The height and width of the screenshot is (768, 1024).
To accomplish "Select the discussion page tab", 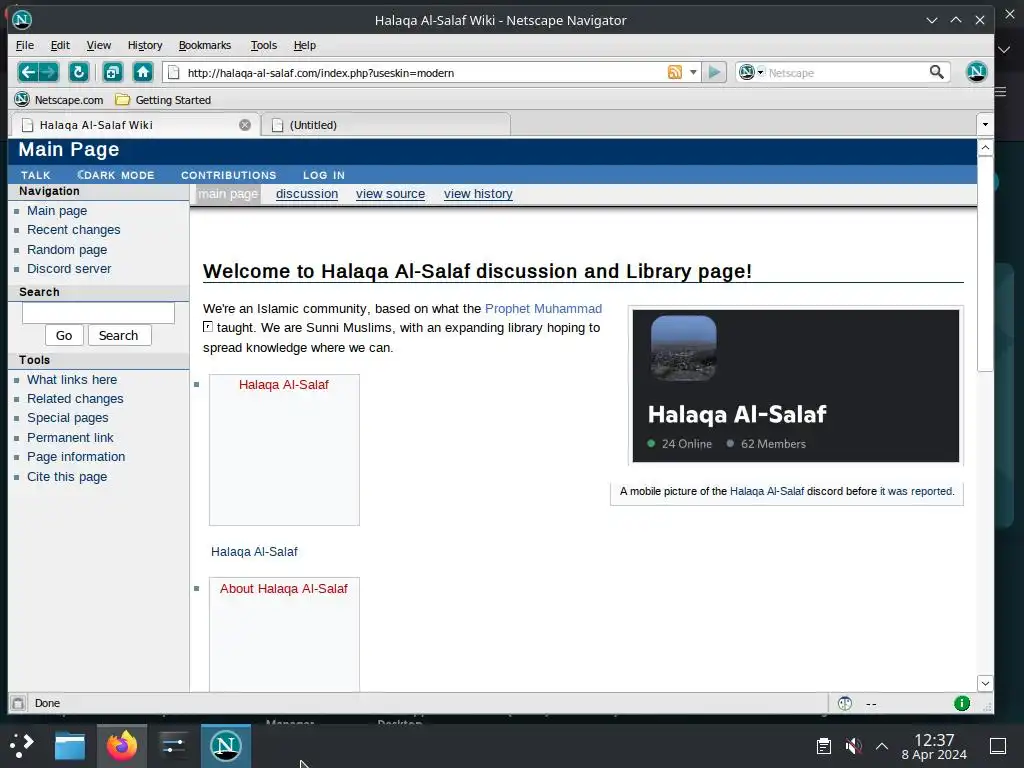I will [307, 193].
